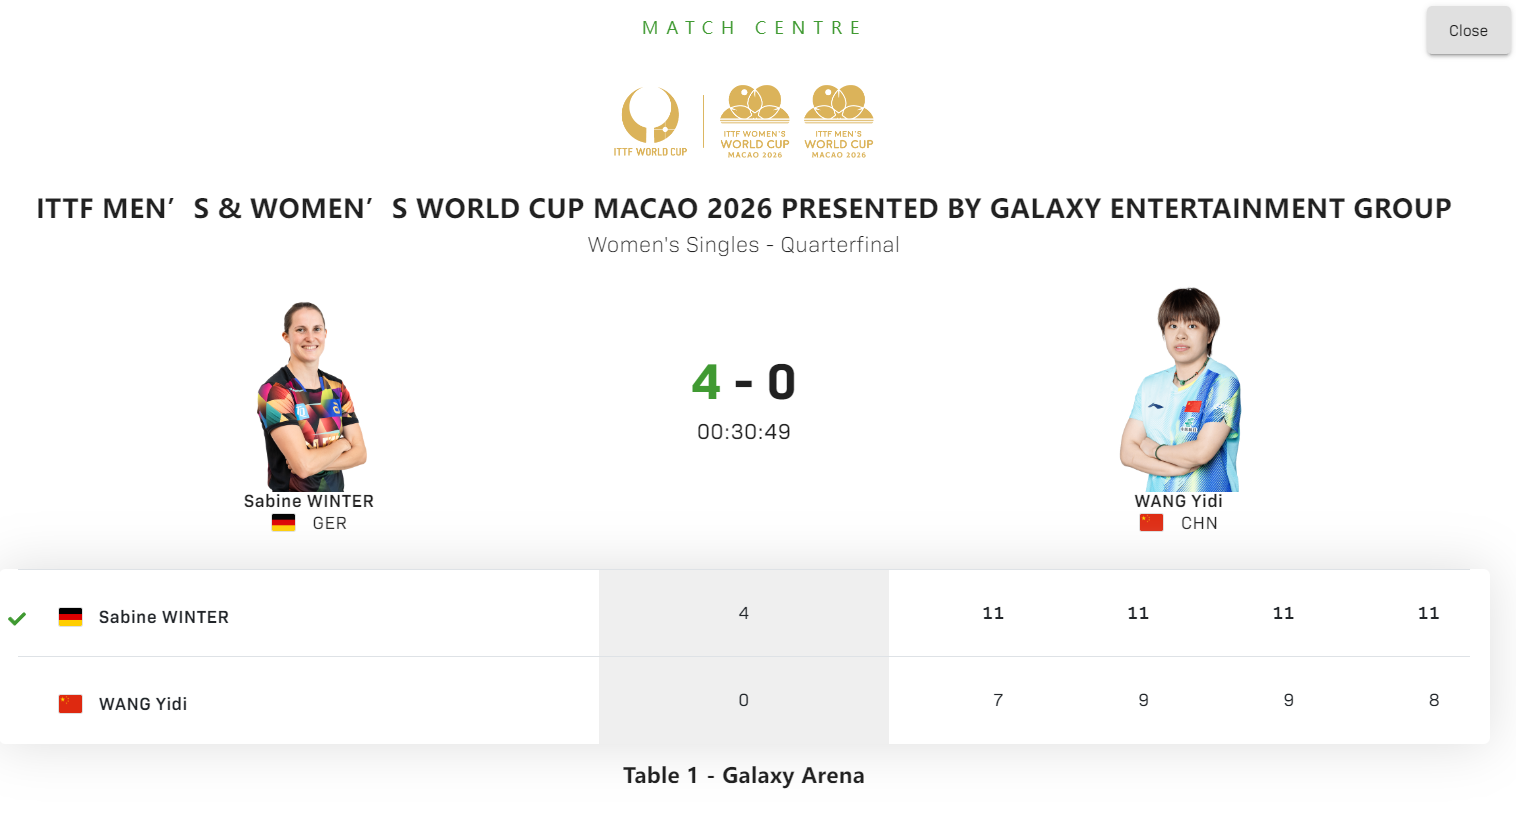Click the German flag under Sabine Winter's photo
The width and height of the screenshot is (1516, 816).
coord(284,523)
